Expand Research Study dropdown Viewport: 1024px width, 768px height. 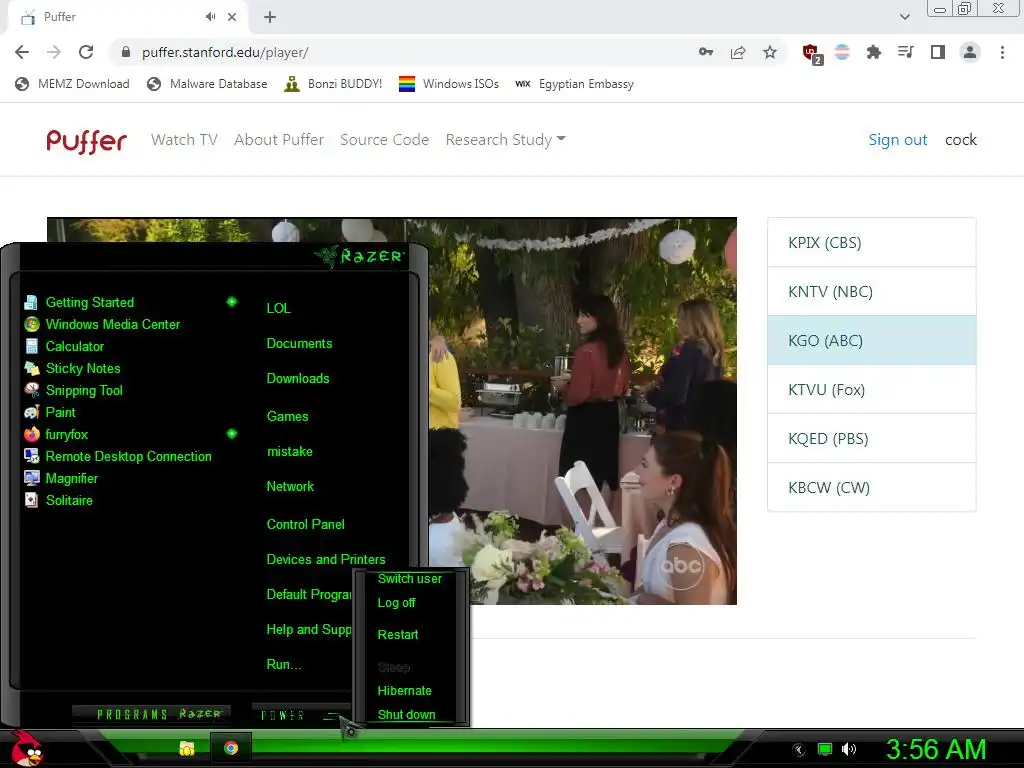pyautogui.click(x=505, y=140)
